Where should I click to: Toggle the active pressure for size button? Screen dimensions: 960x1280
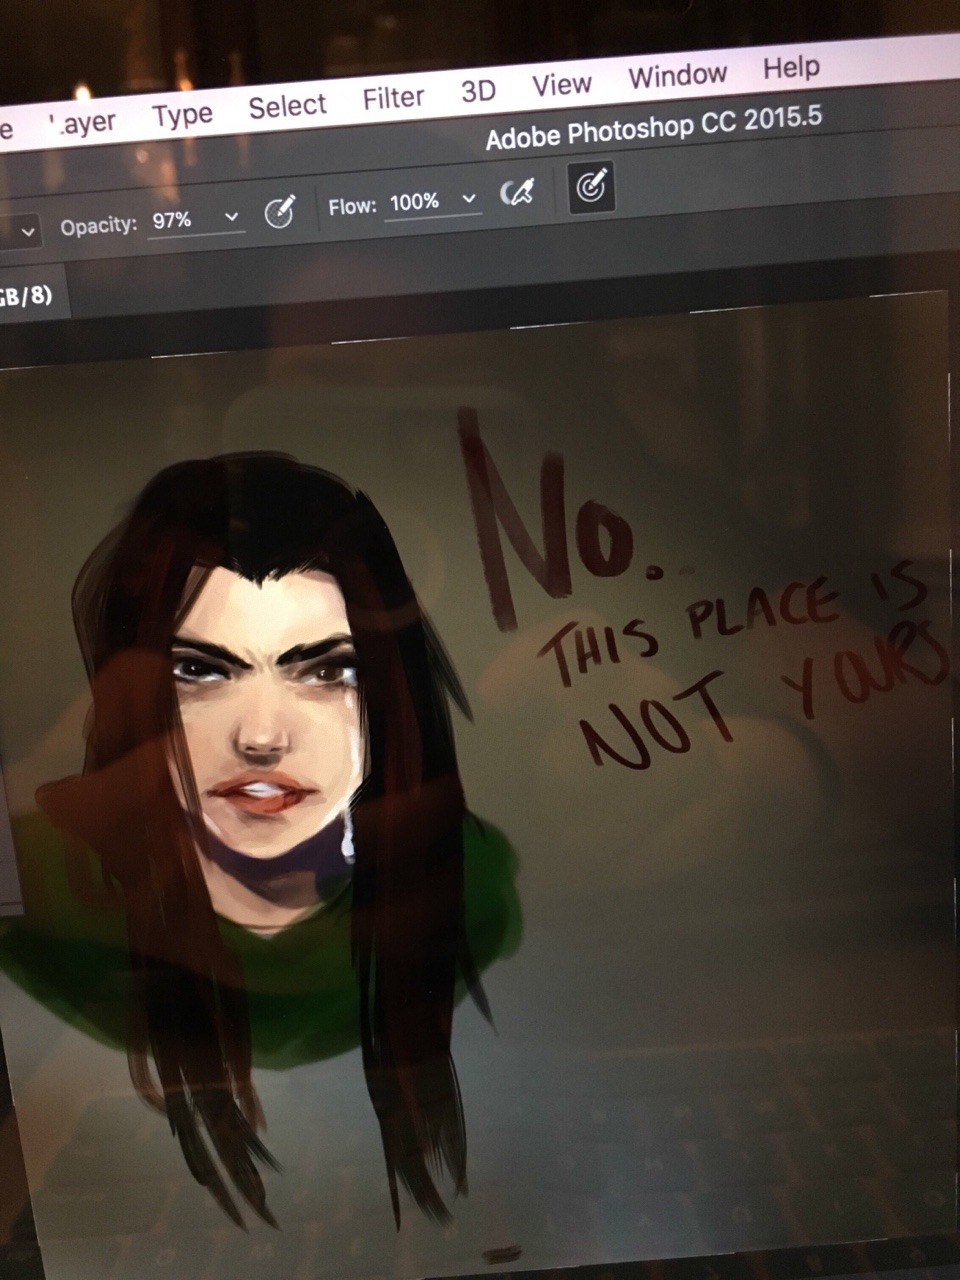592,186
